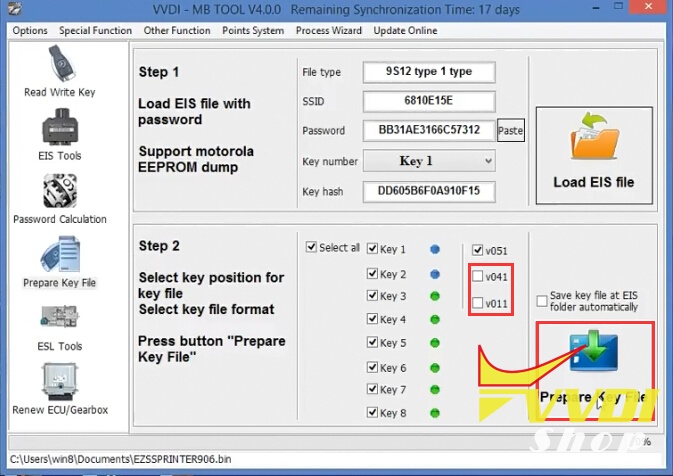Click Key 4 green status dot
Screen dimensions: 673x476
click(435, 319)
